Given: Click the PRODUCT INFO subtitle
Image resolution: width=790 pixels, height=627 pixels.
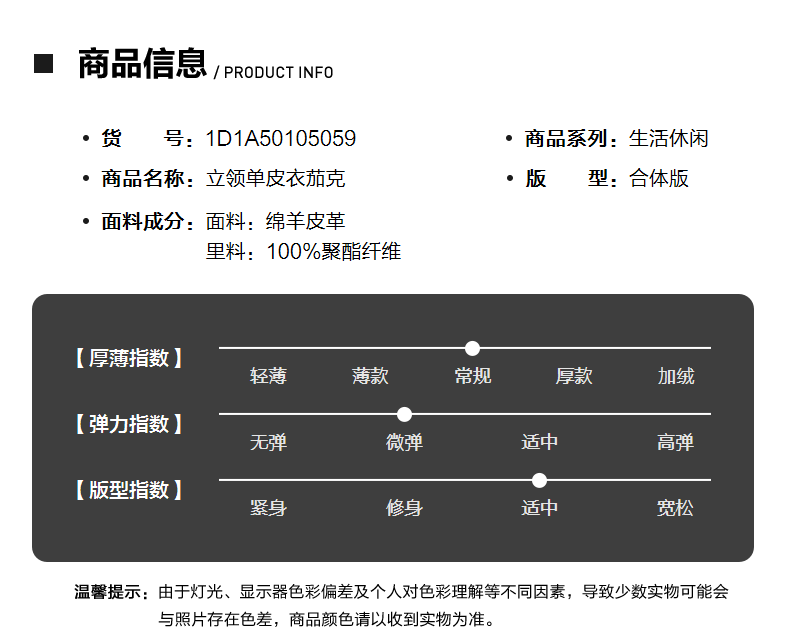Looking at the screenshot, I should (278, 73).
